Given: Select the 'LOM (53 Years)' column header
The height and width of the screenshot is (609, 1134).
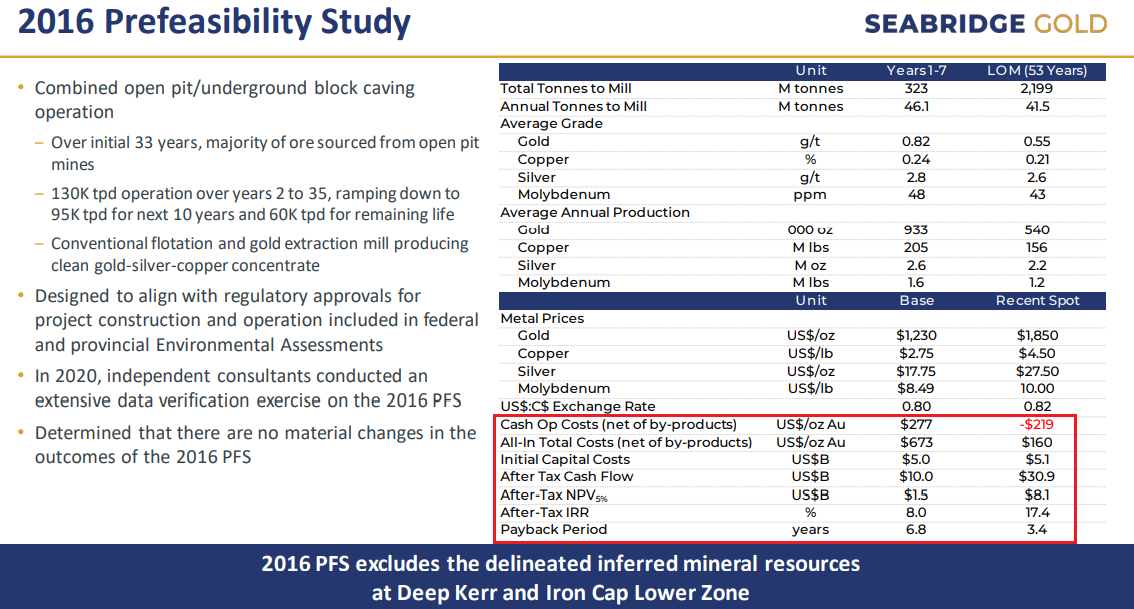Looking at the screenshot, I should tap(1037, 71).
